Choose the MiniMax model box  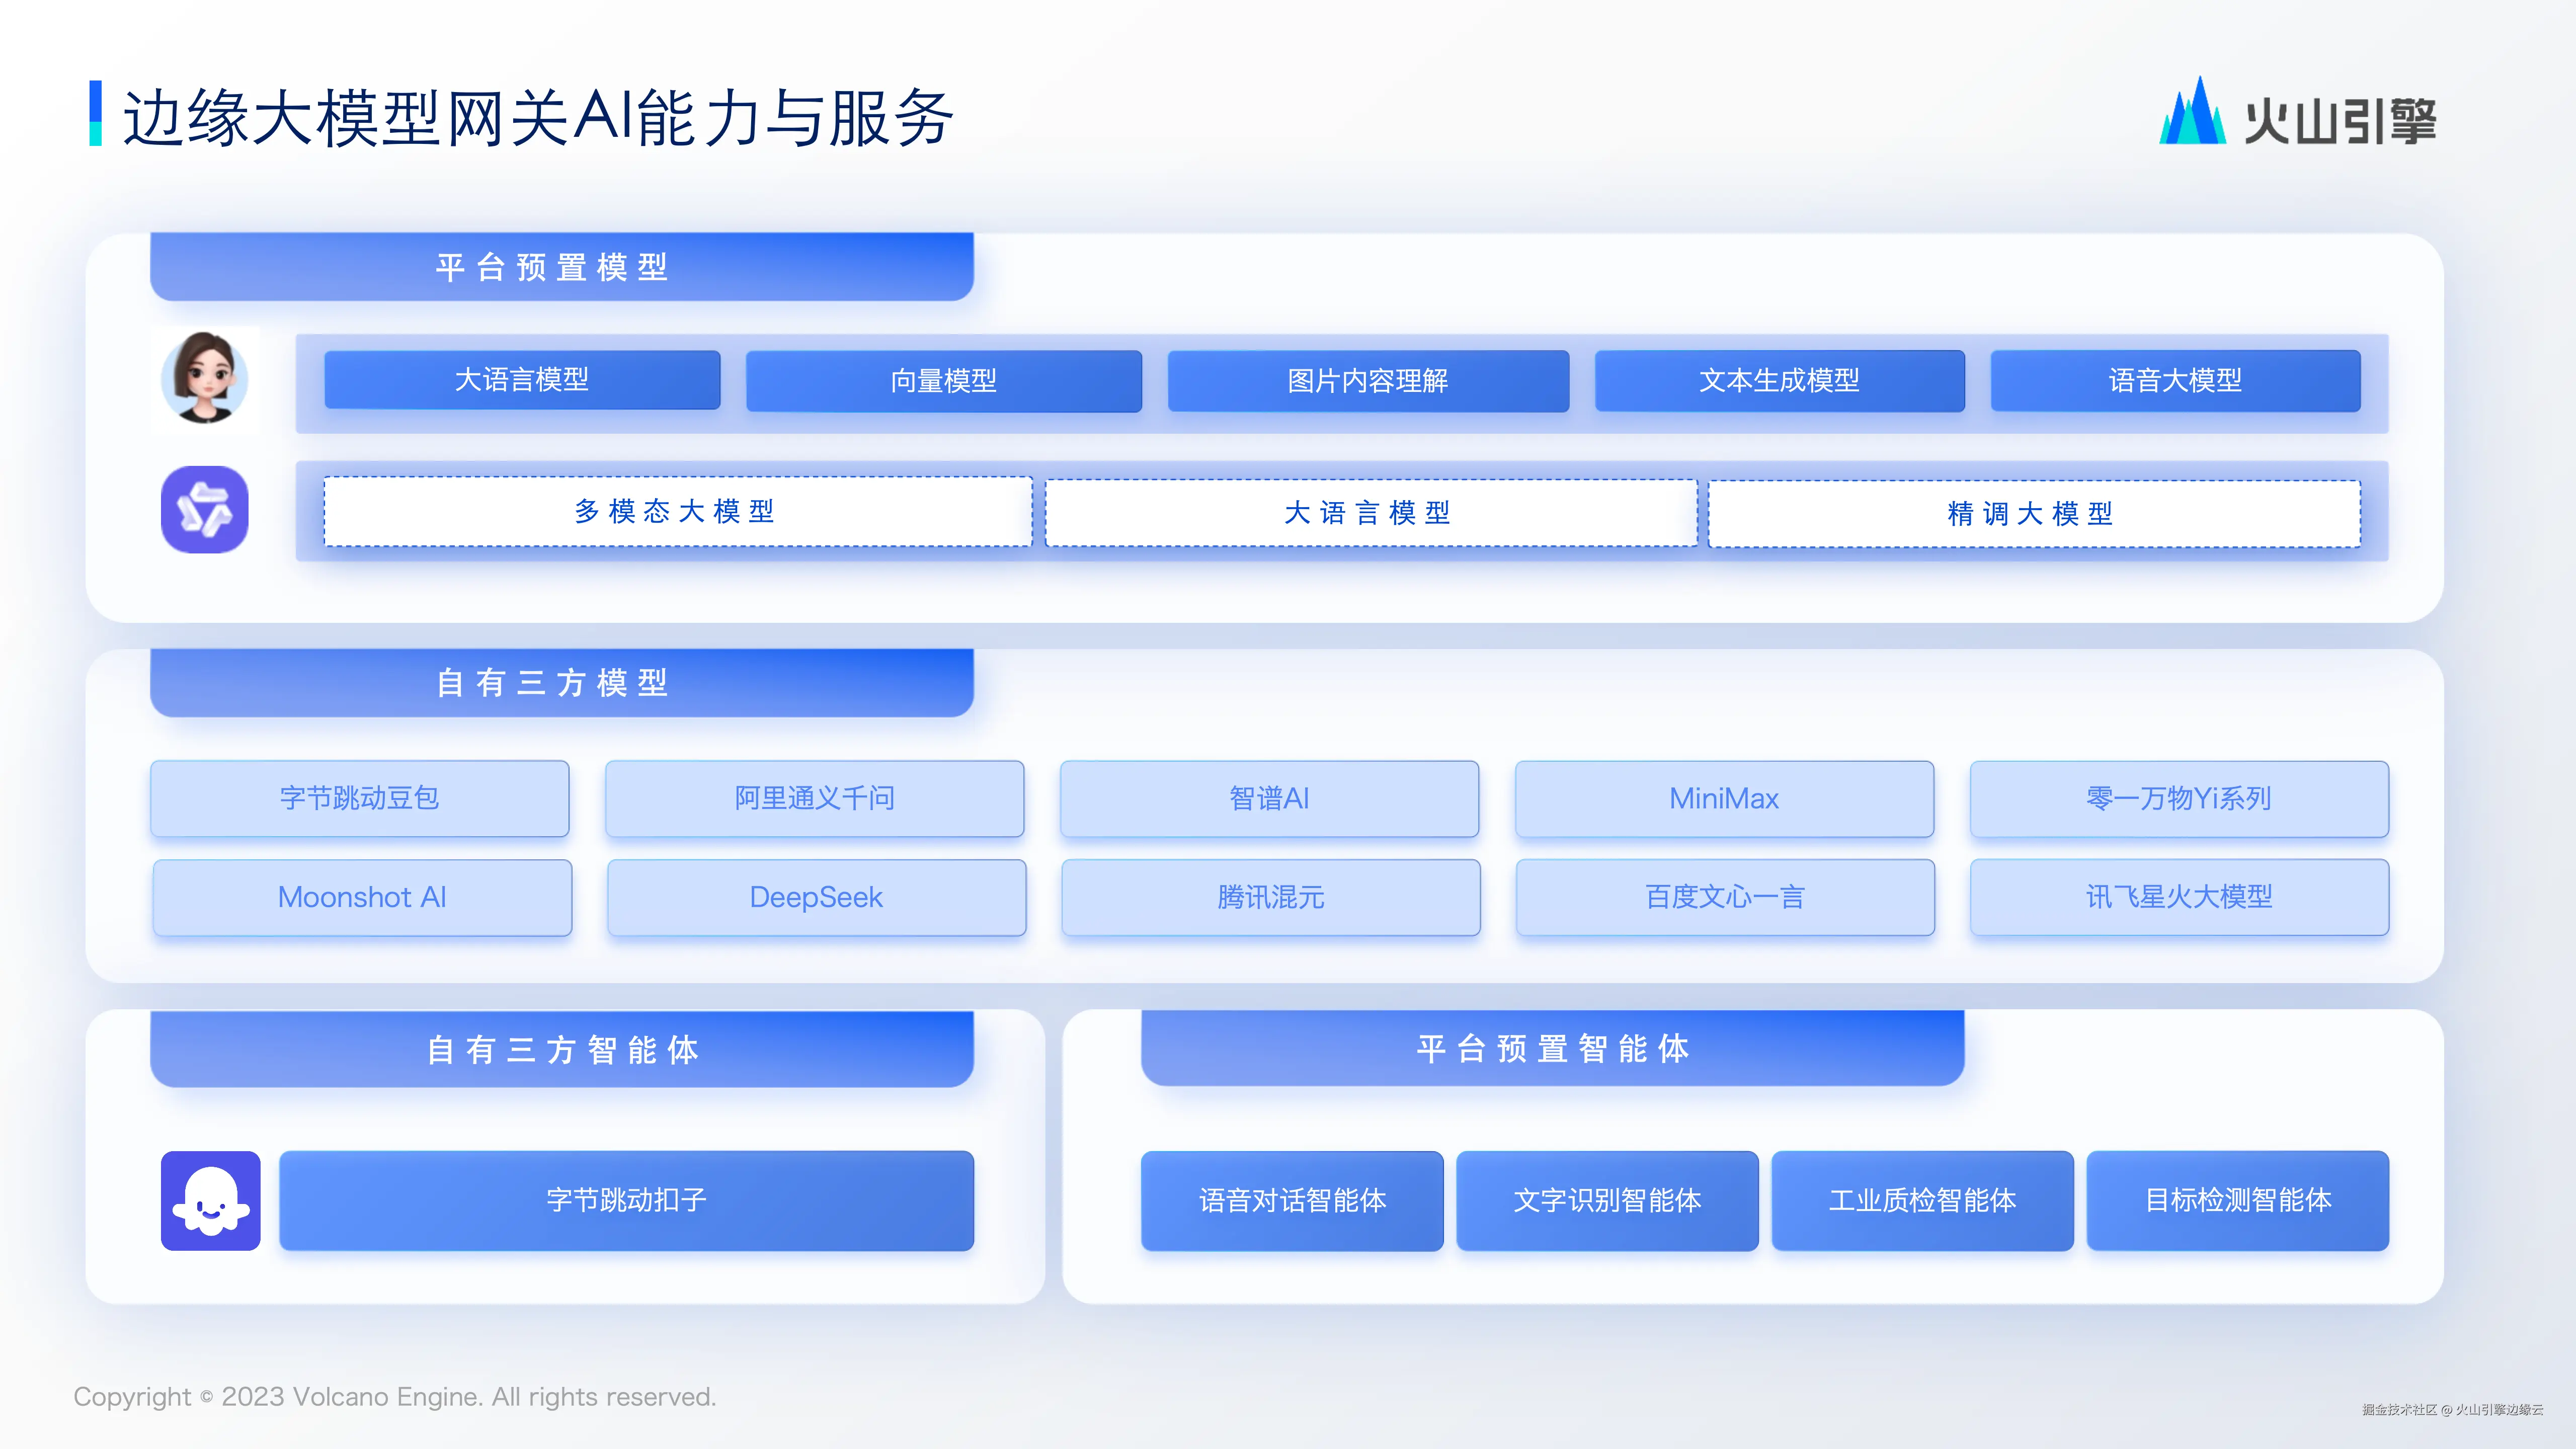coord(1724,798)
